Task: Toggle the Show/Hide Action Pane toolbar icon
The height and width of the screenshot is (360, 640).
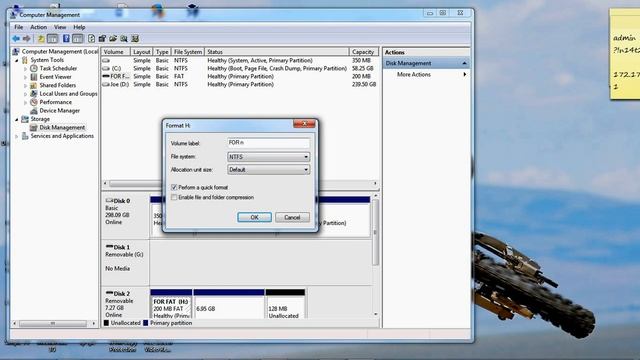Action: click(x=78, y=39)
